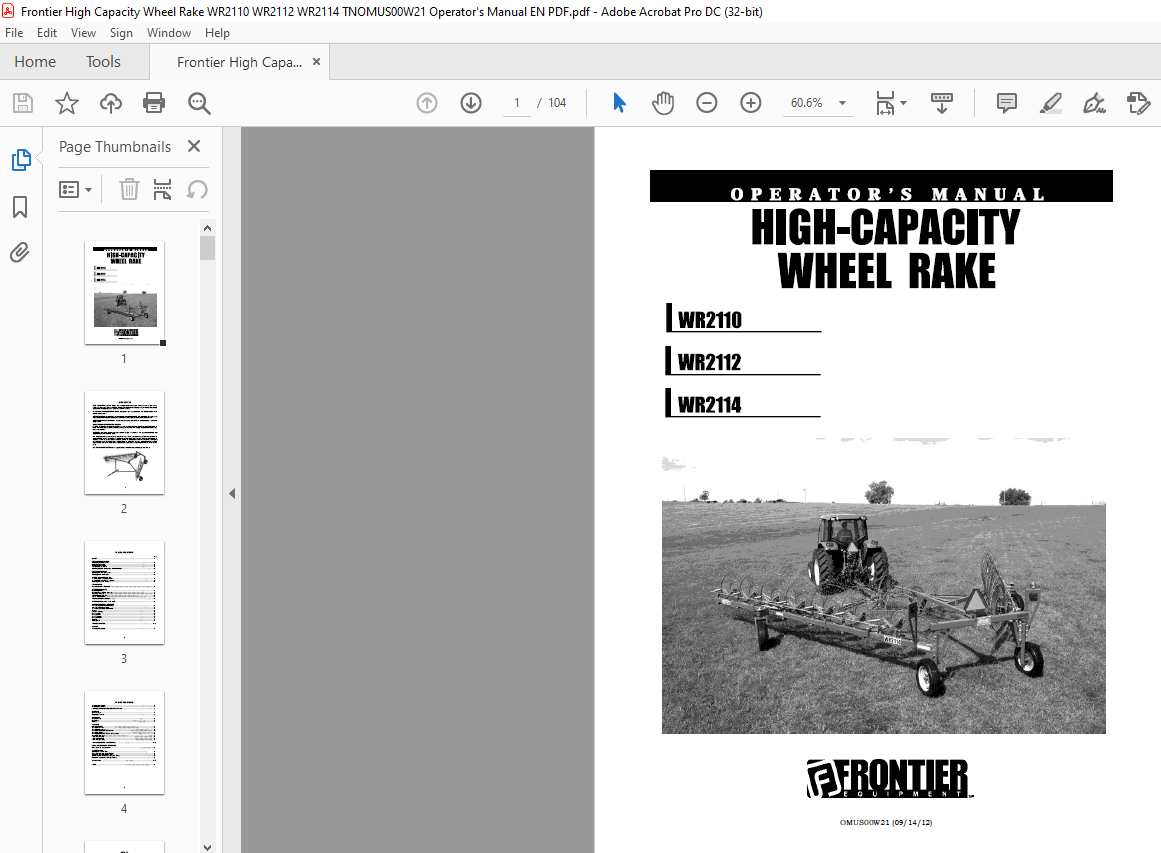
Task: Click the Save file icon
Action: click(x=23, y=103)
